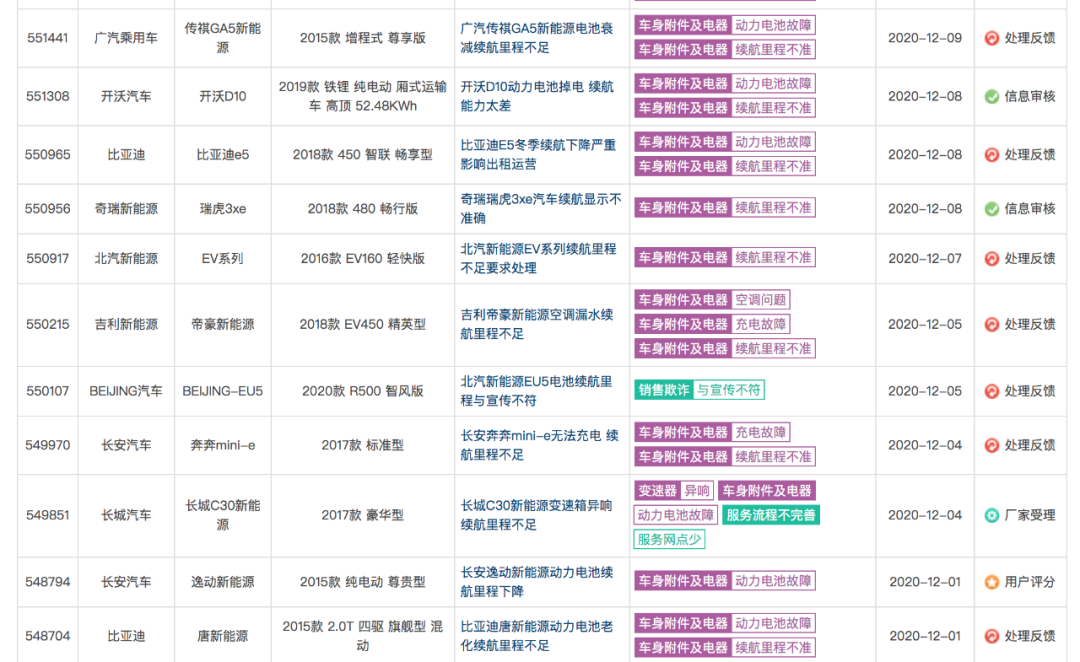Screen dimensions: 1080x662
Task: Click model cell 瑞虎3xe
Action: coord(222,208)
